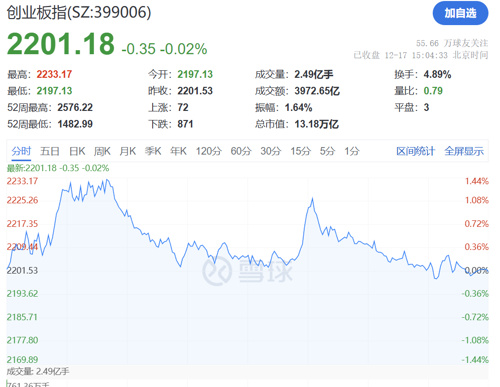Click the index title 创业板指(SZ:399006)

pos(79,13)
